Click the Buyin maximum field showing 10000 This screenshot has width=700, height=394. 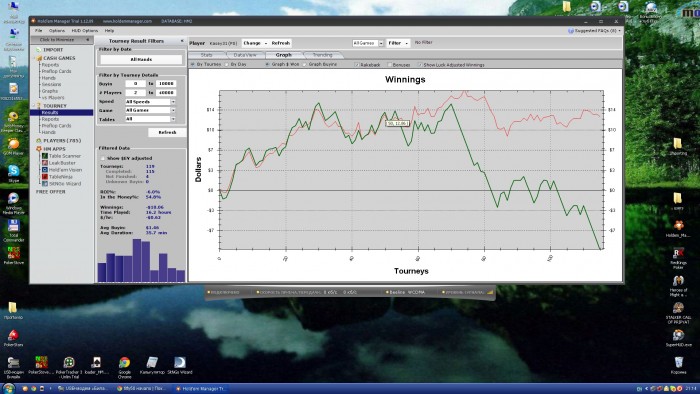[x=166, y=83]
